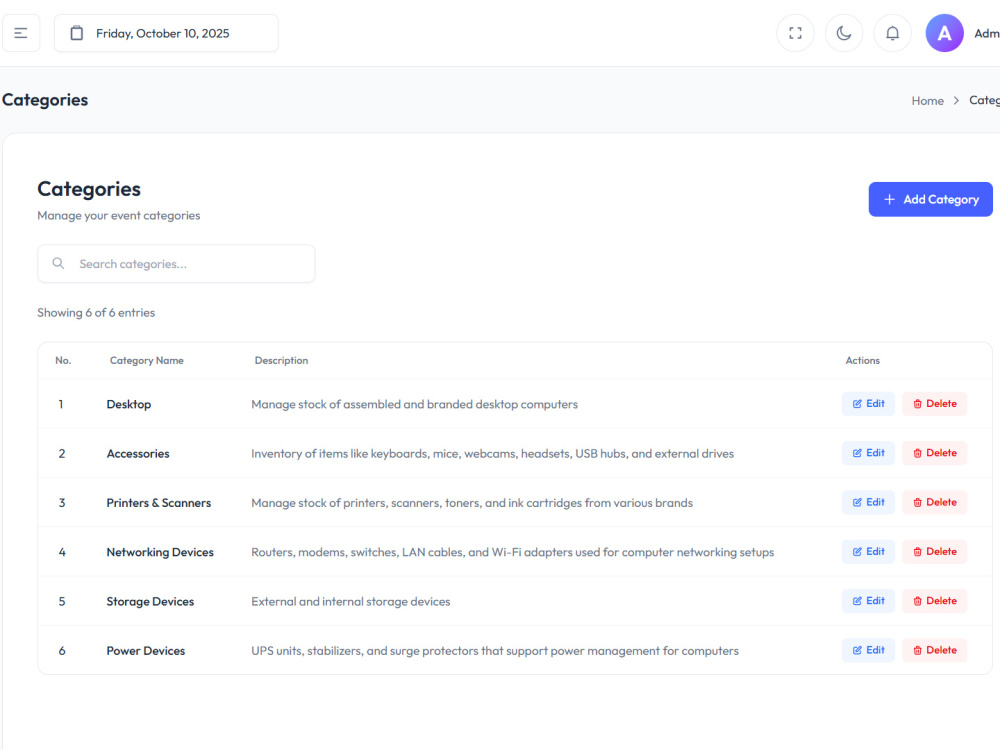Edit the Power Devices category
This screenshot has width=1000, height=750.
click(868, 650)
